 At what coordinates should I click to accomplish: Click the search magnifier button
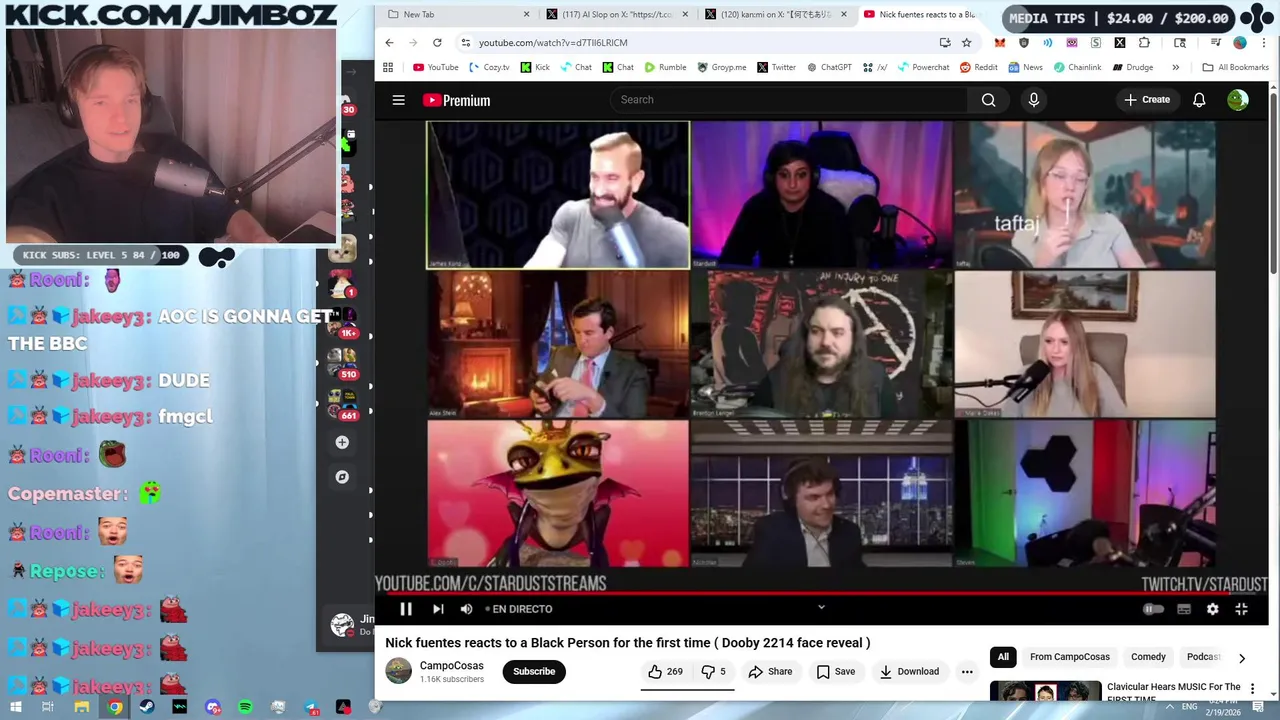[988, 100]
